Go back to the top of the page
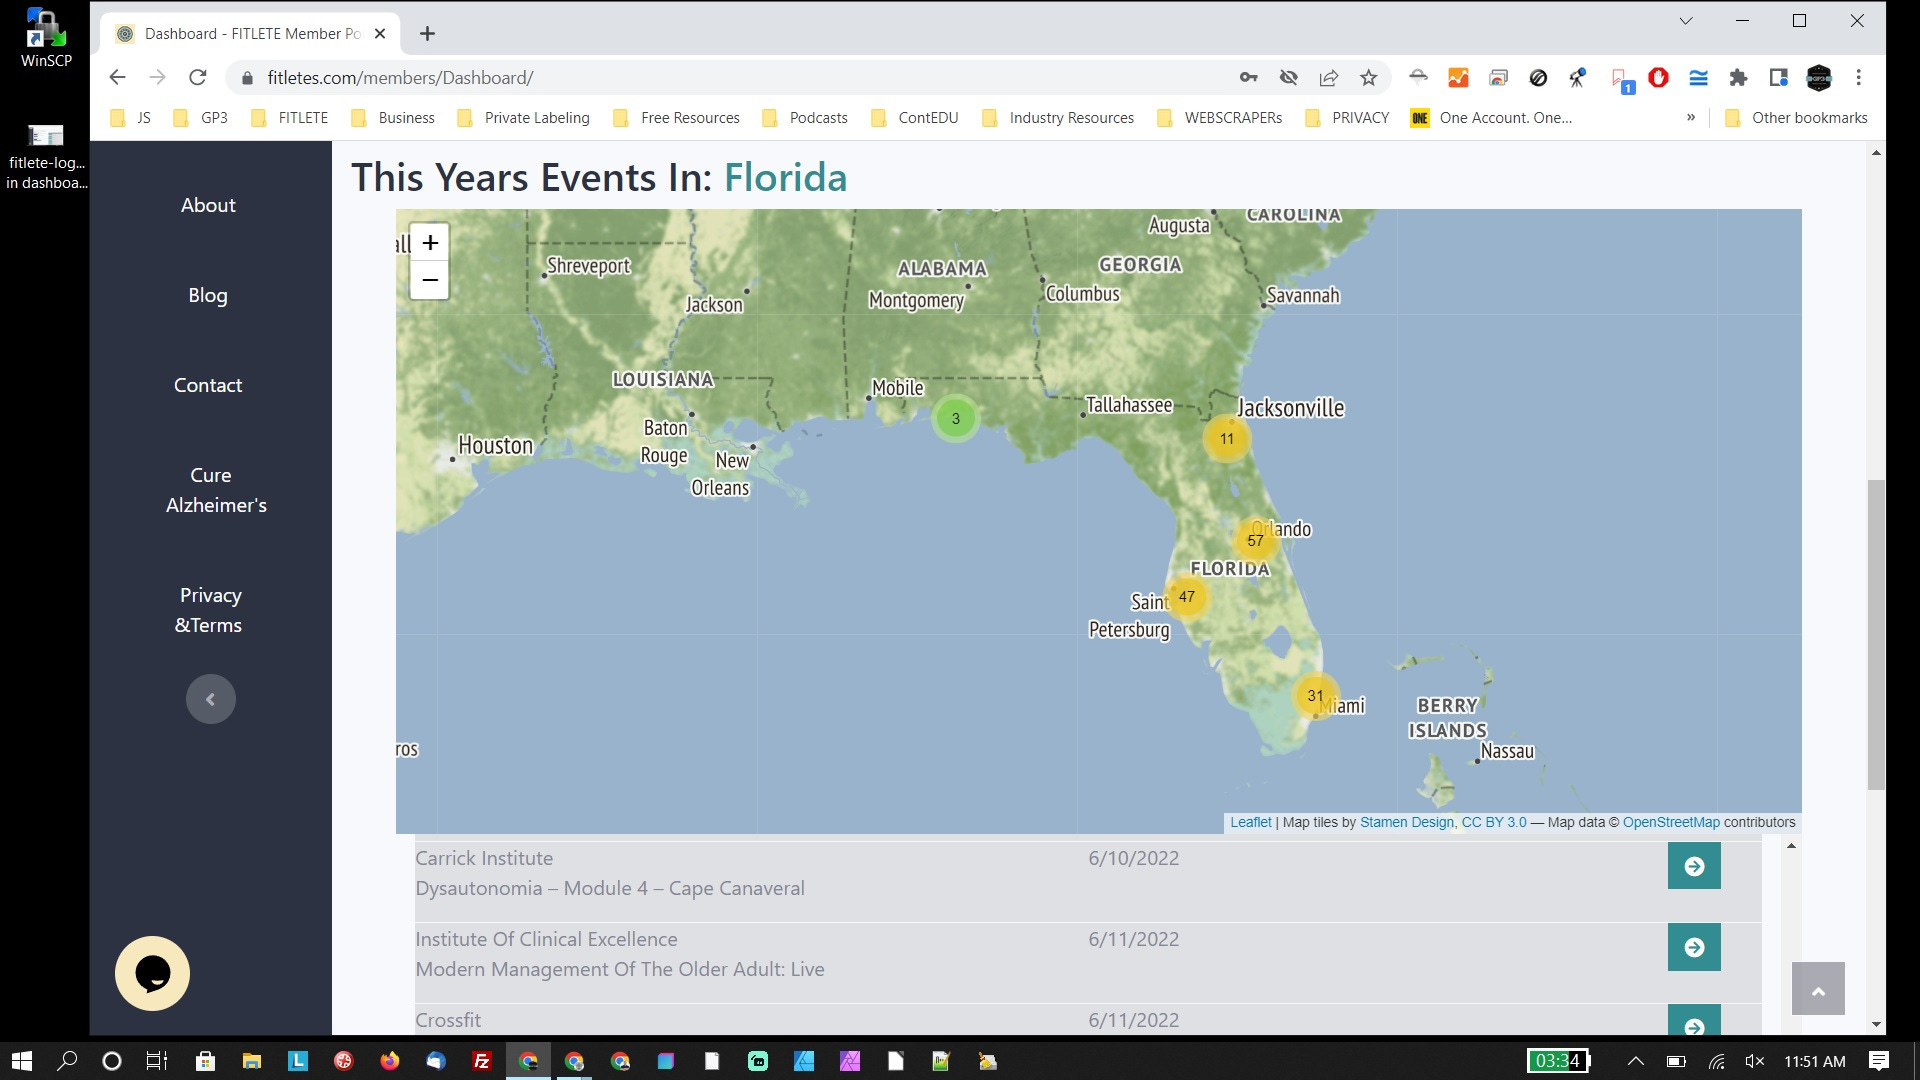 click(1818, 989)
